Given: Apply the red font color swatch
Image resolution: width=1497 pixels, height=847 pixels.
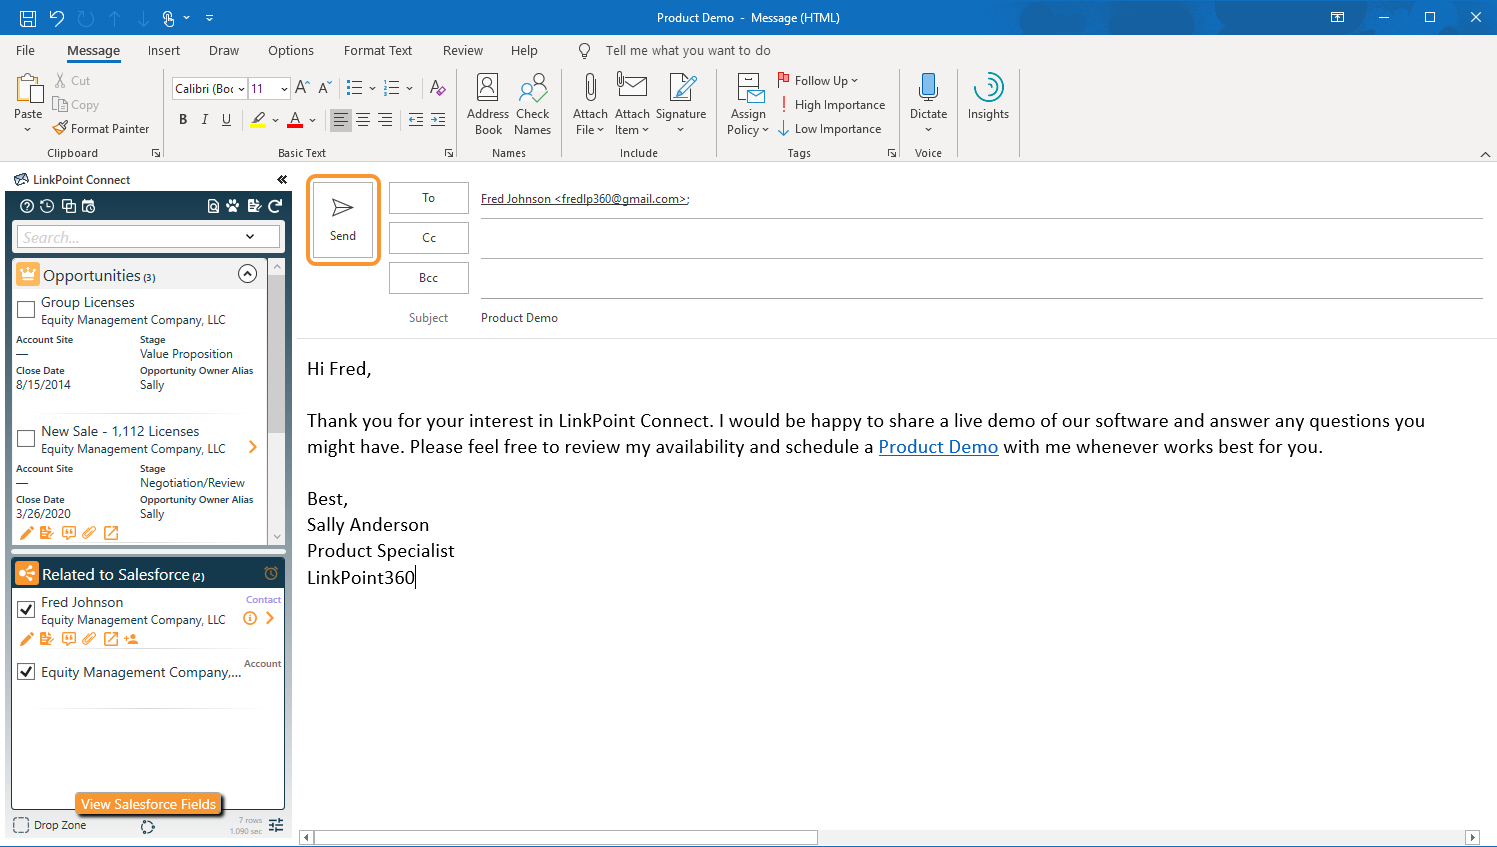Looking at the screenshot, I should [295, 120].
